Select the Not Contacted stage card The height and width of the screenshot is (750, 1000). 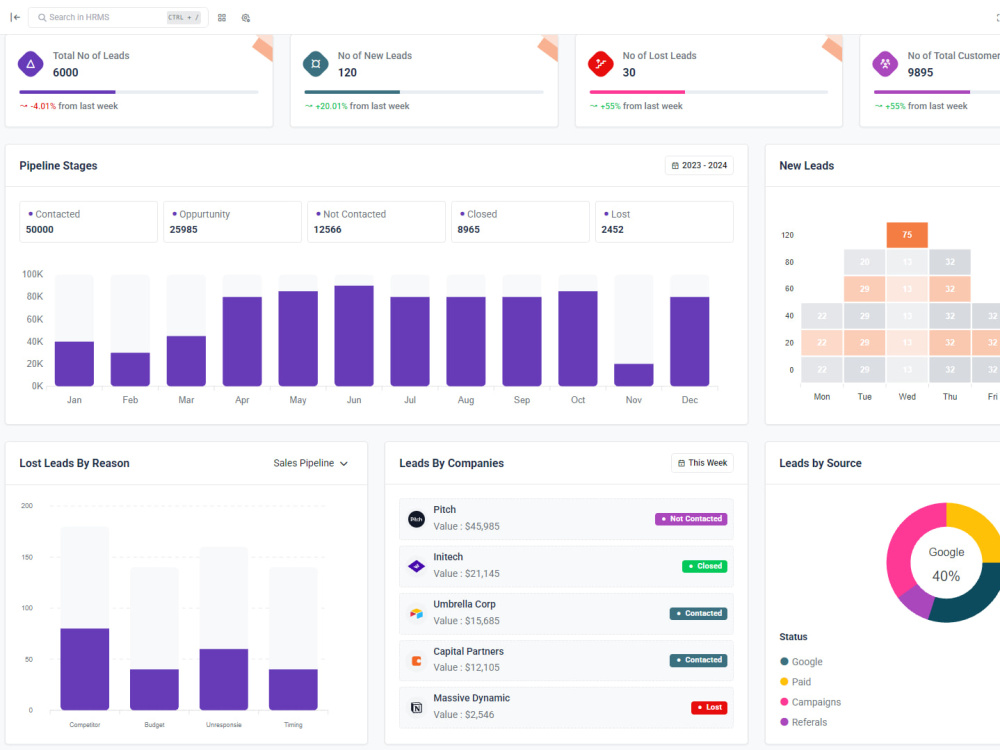click(x=376, y=222)
